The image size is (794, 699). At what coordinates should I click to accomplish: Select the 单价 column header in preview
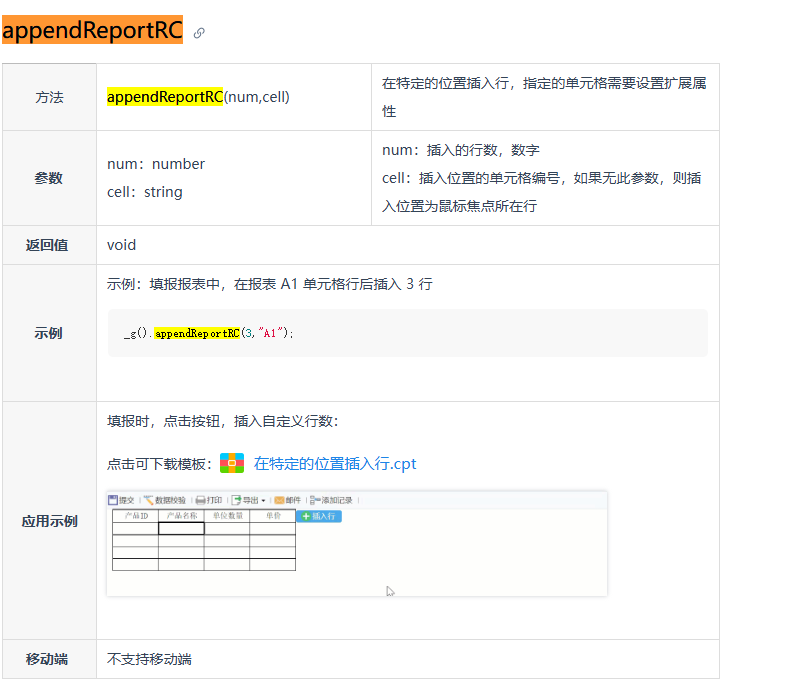click(272, 516)
